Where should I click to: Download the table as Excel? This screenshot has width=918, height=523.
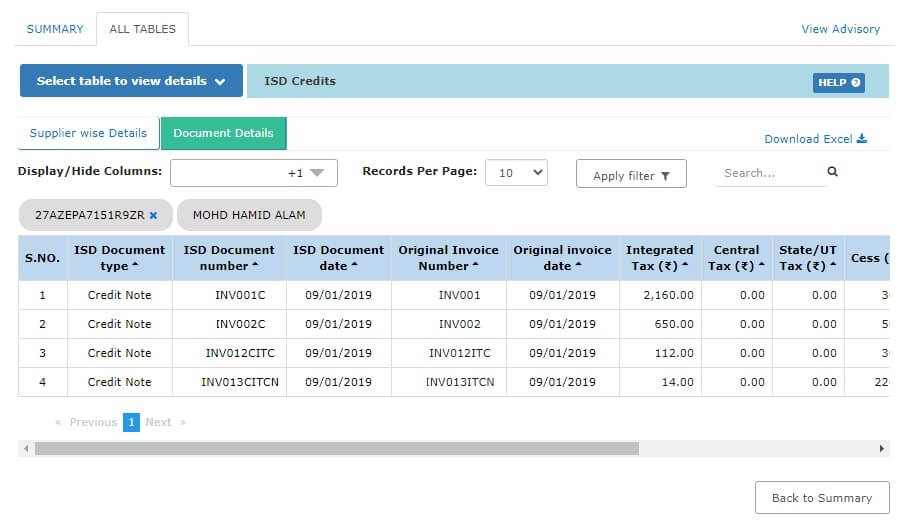click(x=815, y=139)
